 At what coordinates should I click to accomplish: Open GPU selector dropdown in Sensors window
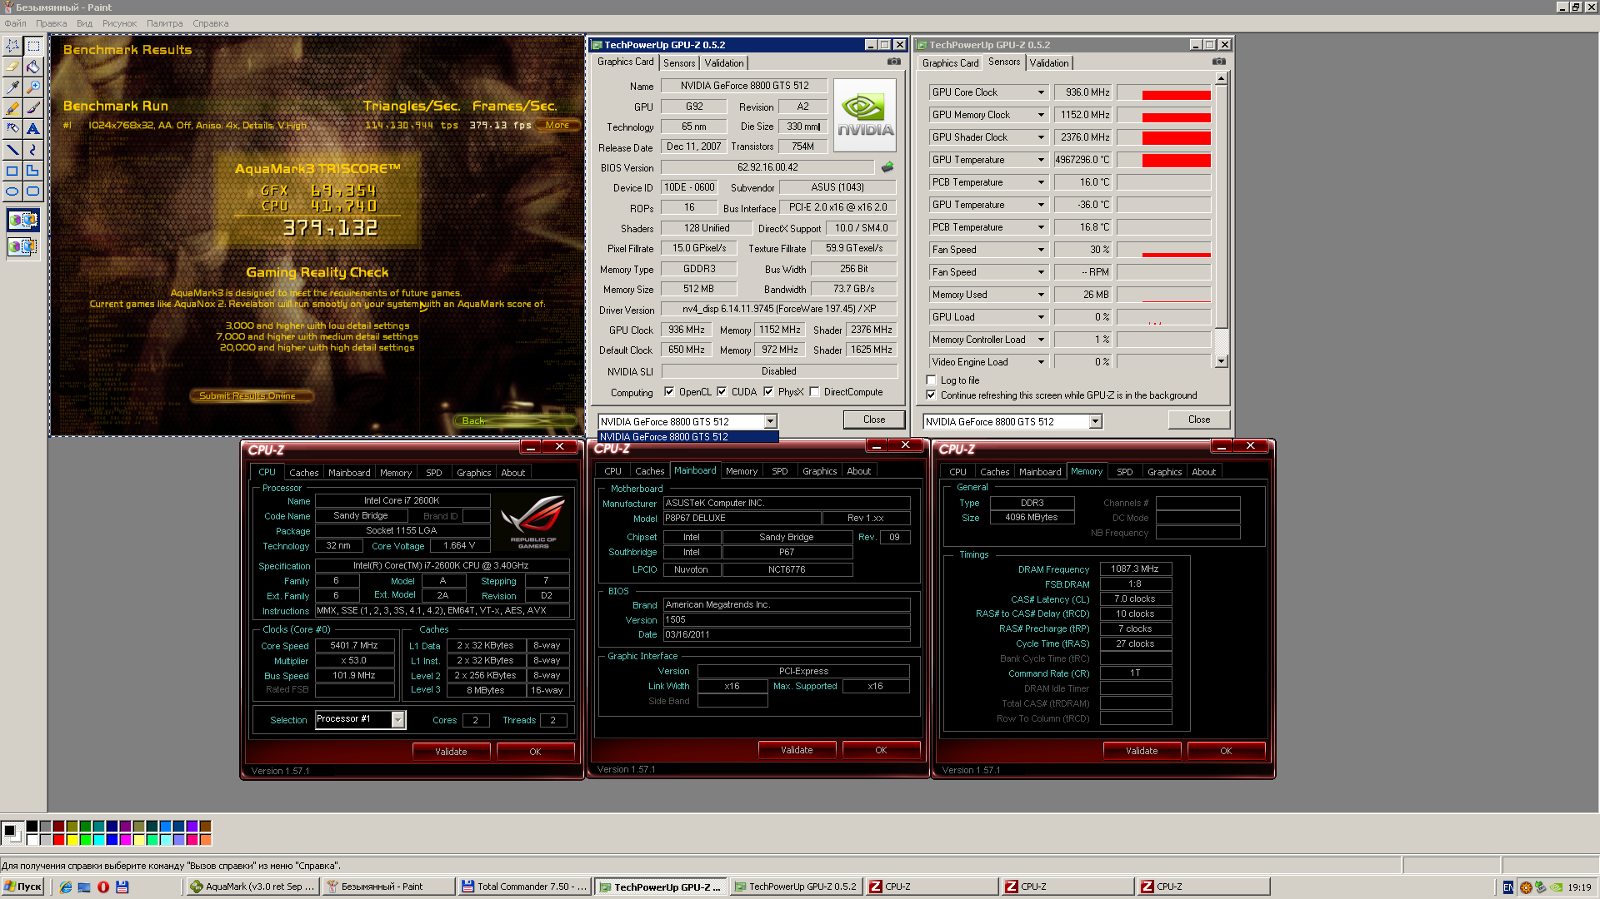(x=1095, y=422)
